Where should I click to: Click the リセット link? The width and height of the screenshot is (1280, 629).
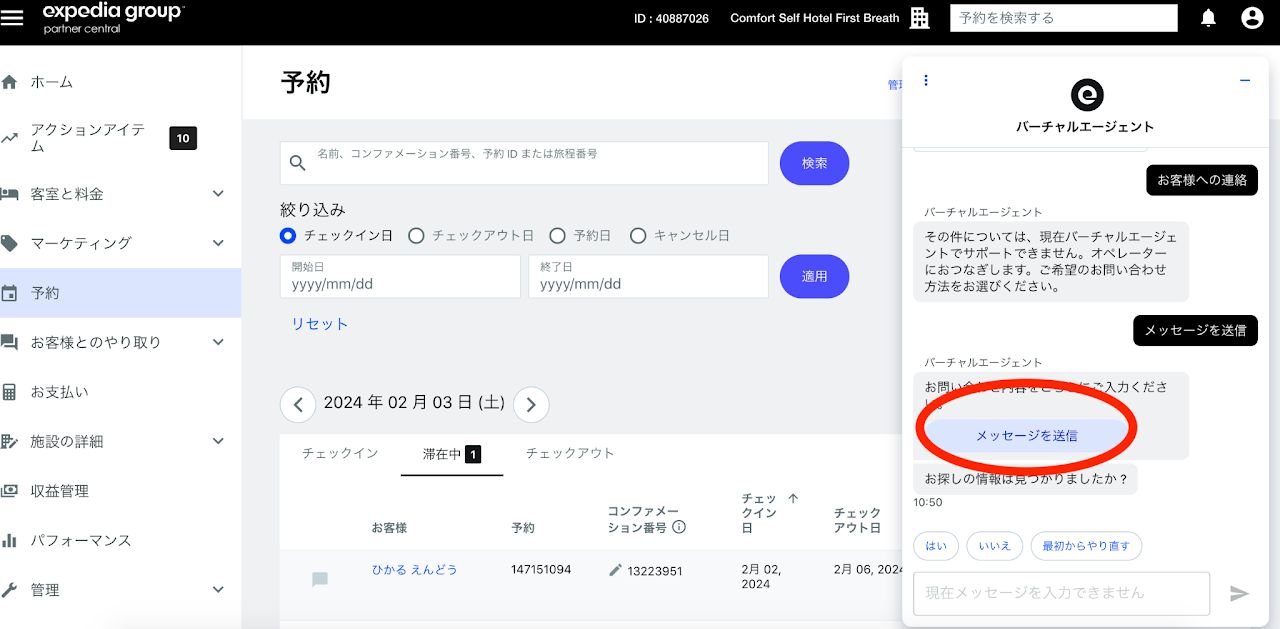pos(319,324)
